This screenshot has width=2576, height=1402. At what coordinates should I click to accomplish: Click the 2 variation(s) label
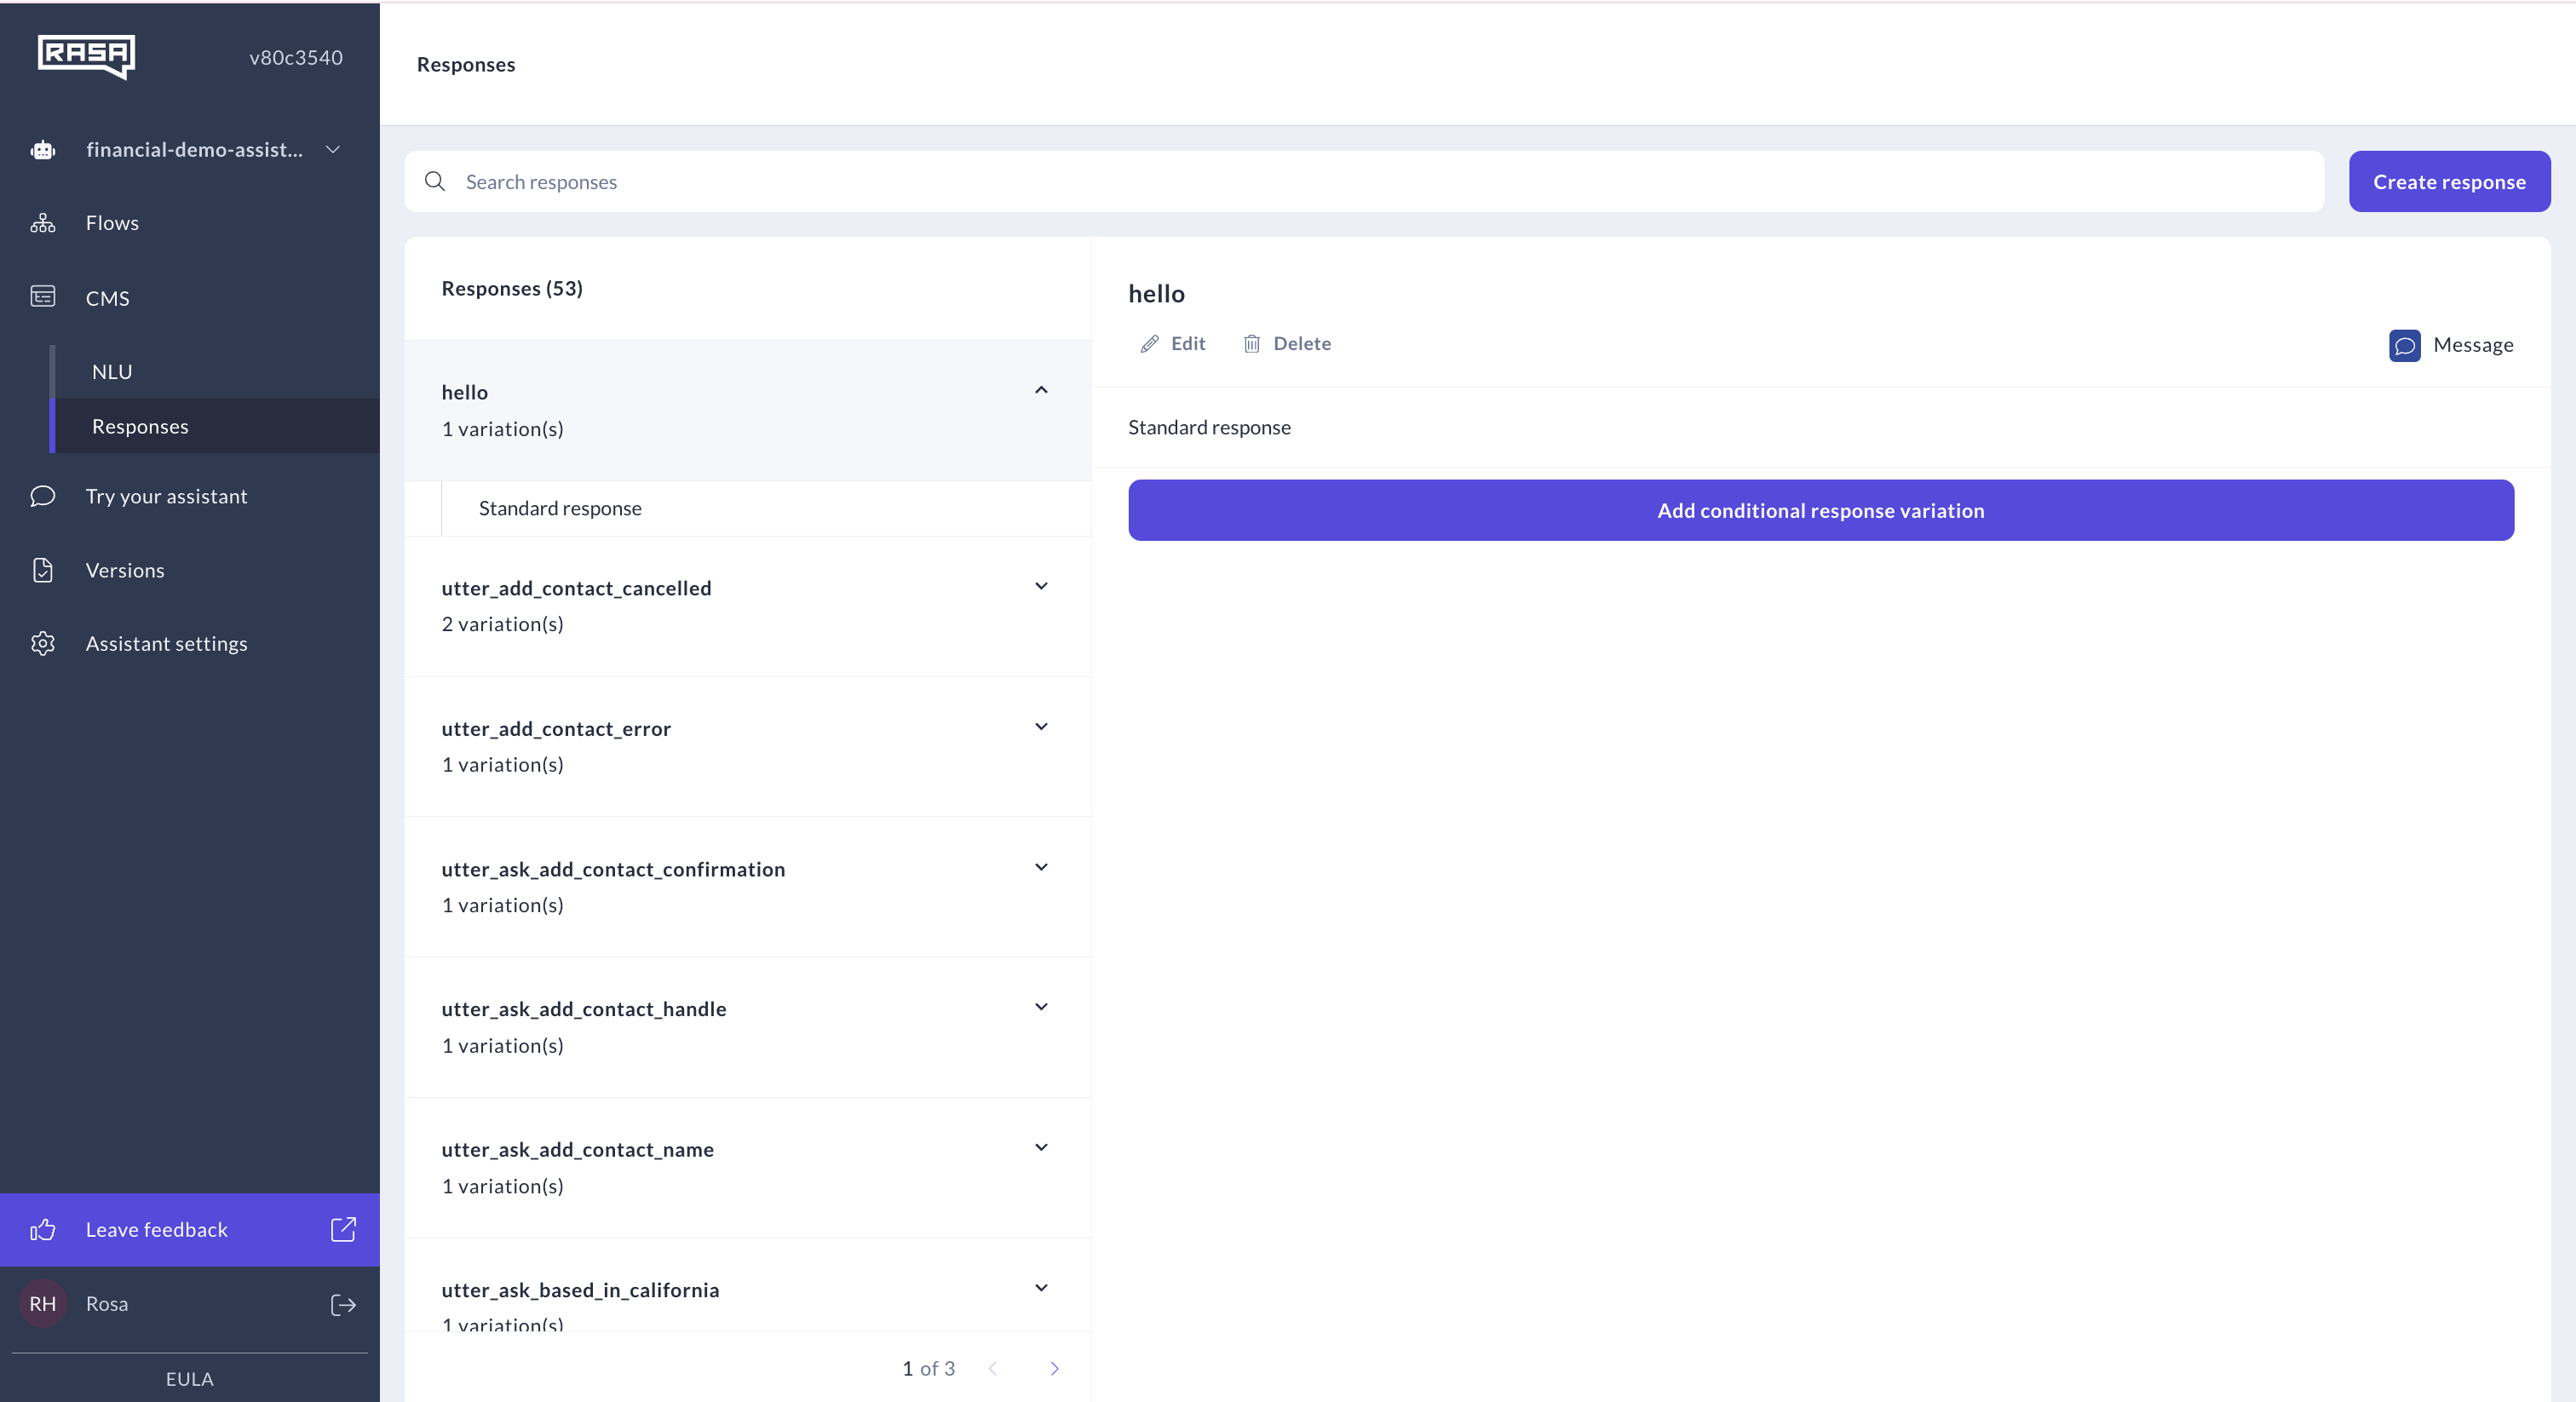502,624
